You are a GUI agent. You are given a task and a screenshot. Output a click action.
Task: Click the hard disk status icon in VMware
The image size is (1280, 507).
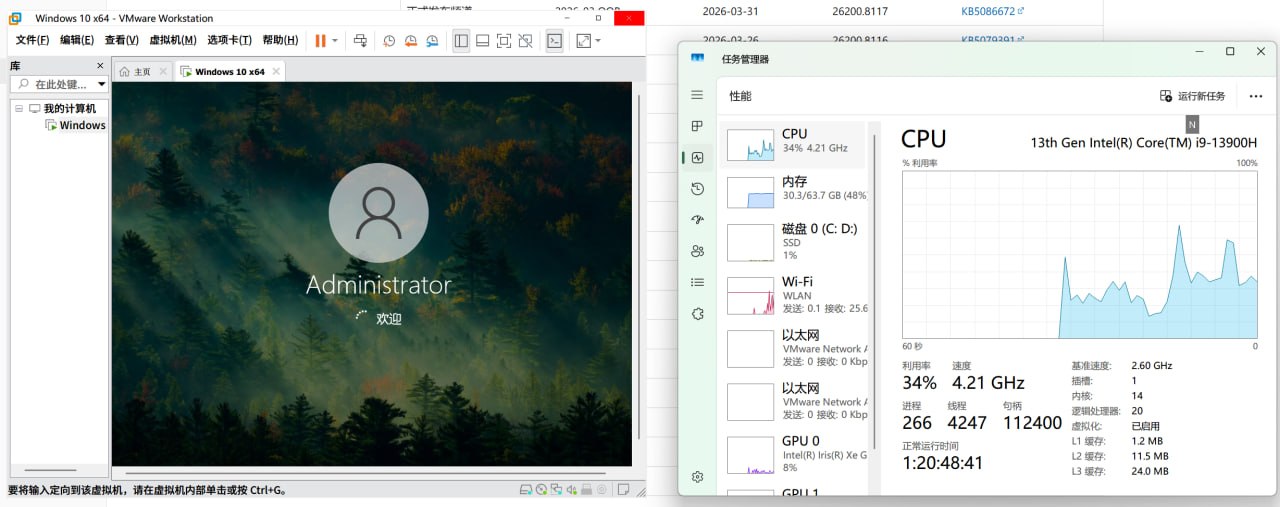(526, 490)
